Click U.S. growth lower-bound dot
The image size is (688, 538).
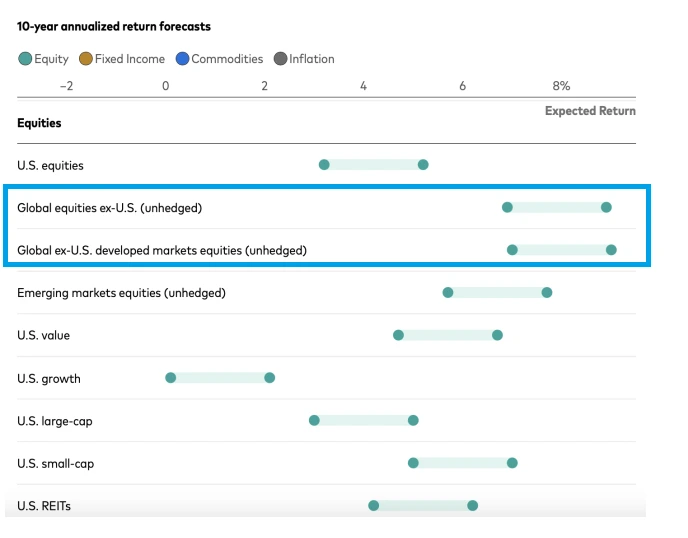tap(171, 378)
